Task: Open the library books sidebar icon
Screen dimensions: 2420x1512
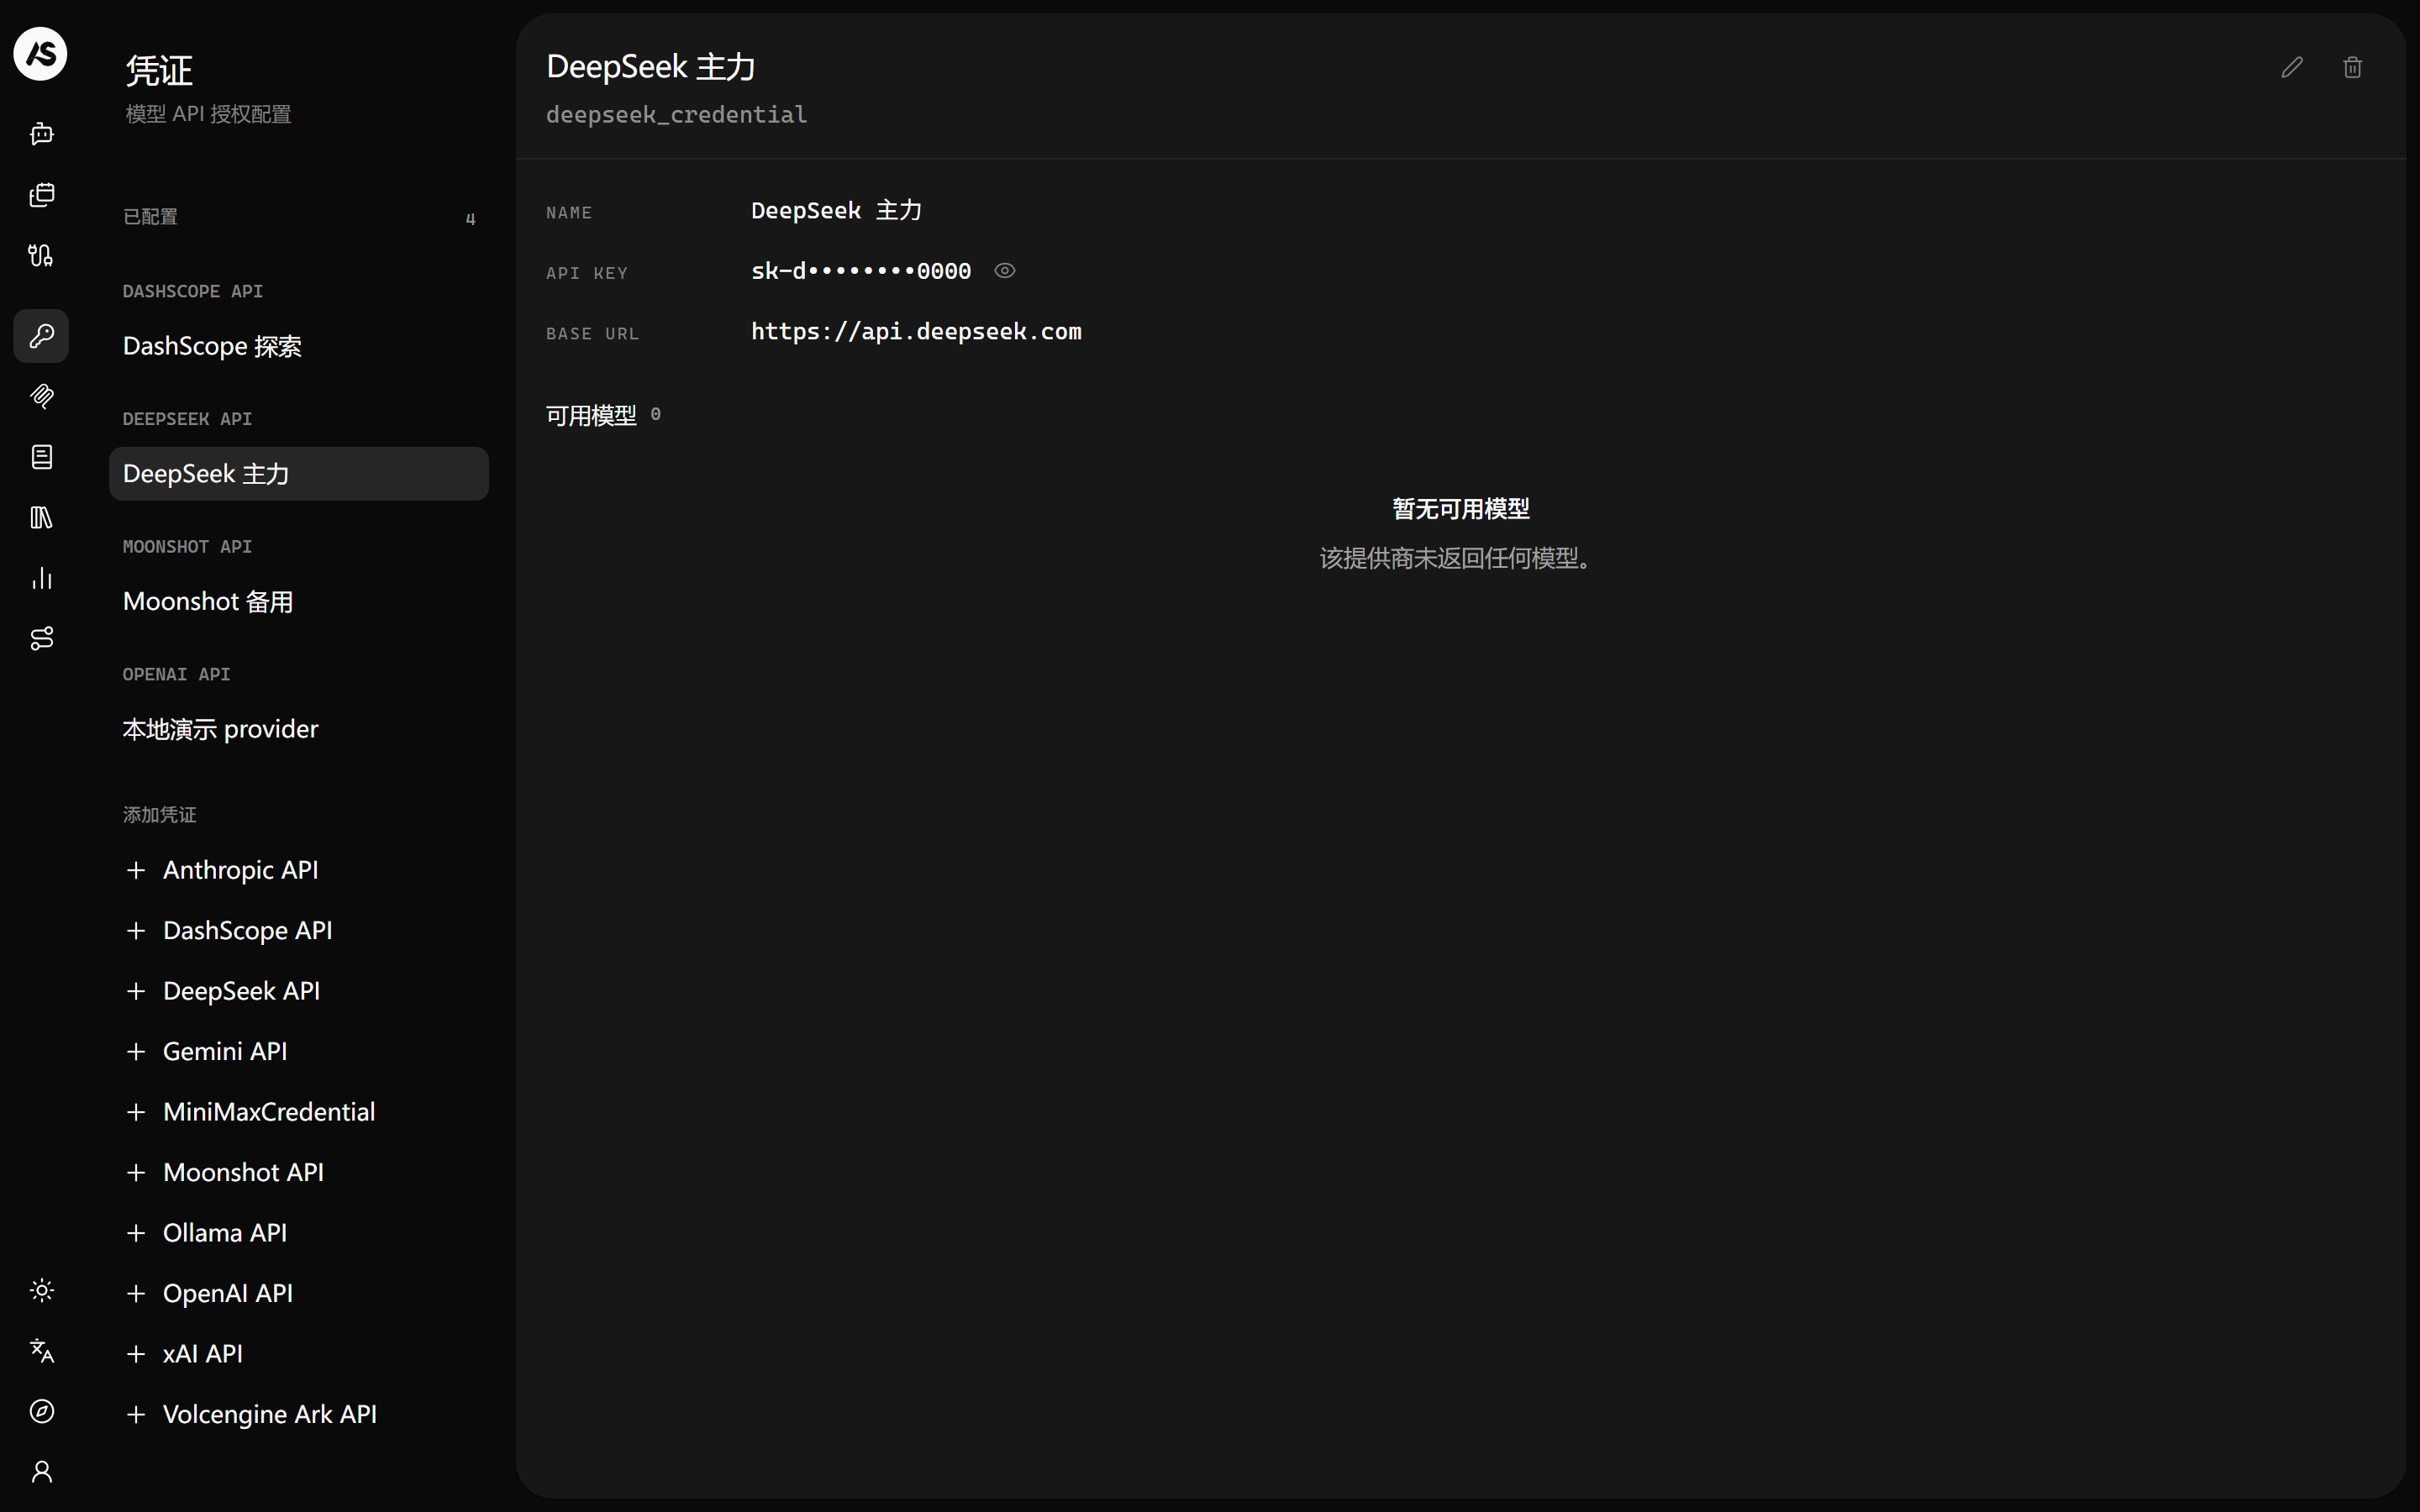Action: (x=41, y=518)
